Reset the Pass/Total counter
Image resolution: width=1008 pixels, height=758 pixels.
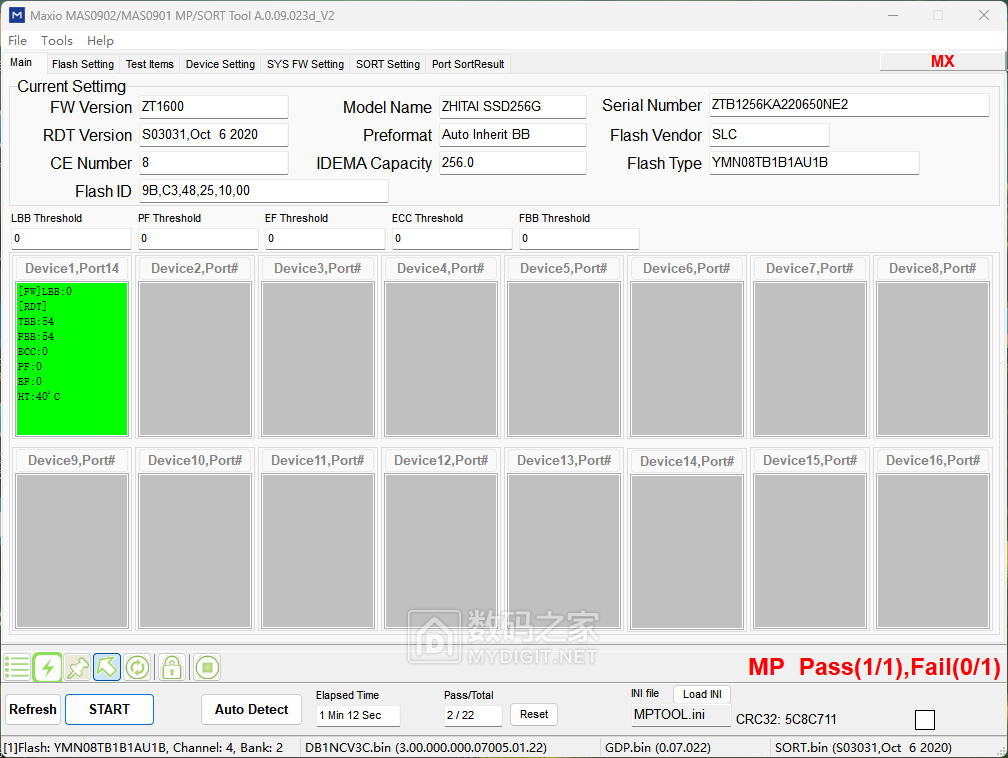(534, 714)
